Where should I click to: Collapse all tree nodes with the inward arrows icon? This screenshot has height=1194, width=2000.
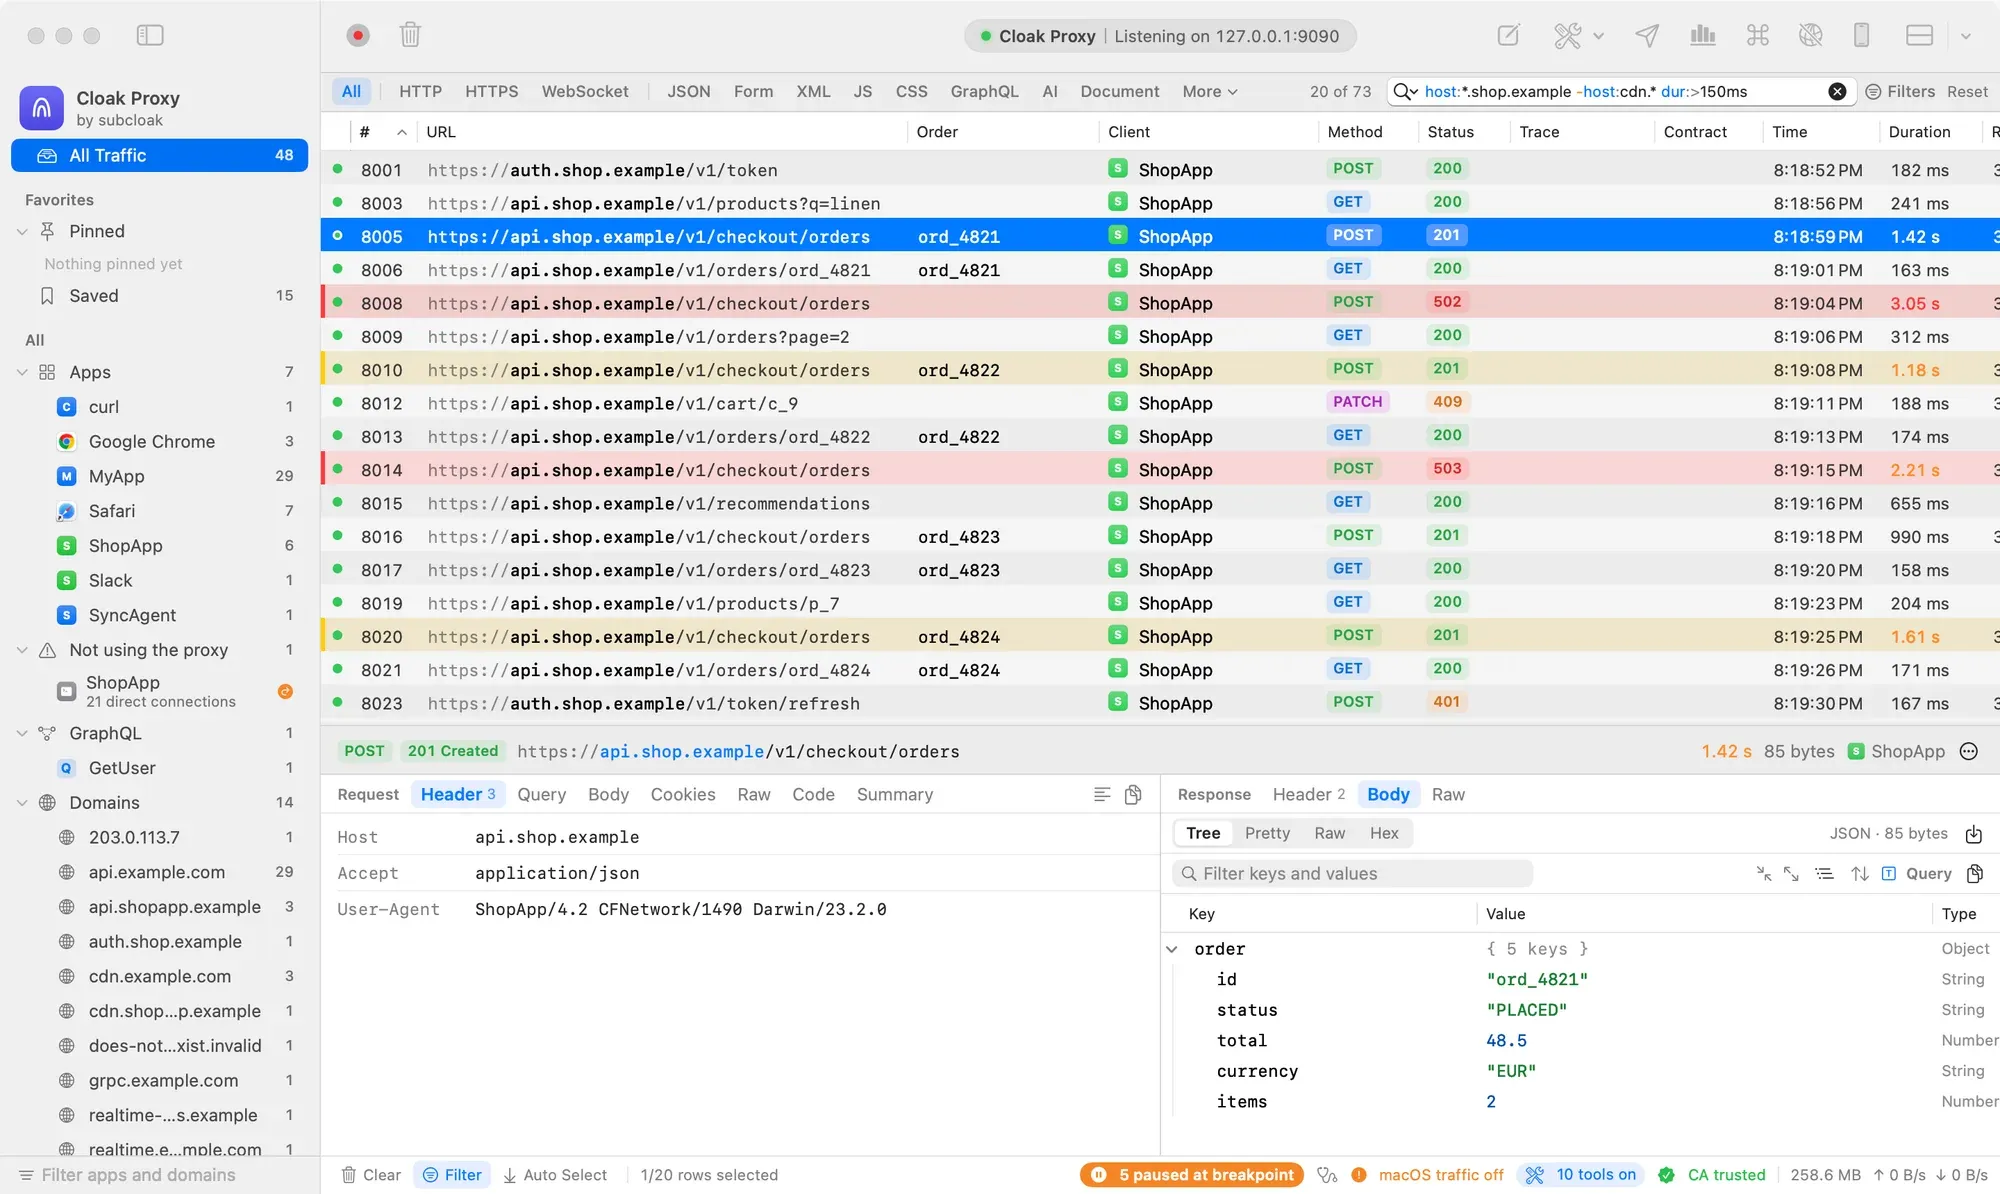[x=1764, y=873]
